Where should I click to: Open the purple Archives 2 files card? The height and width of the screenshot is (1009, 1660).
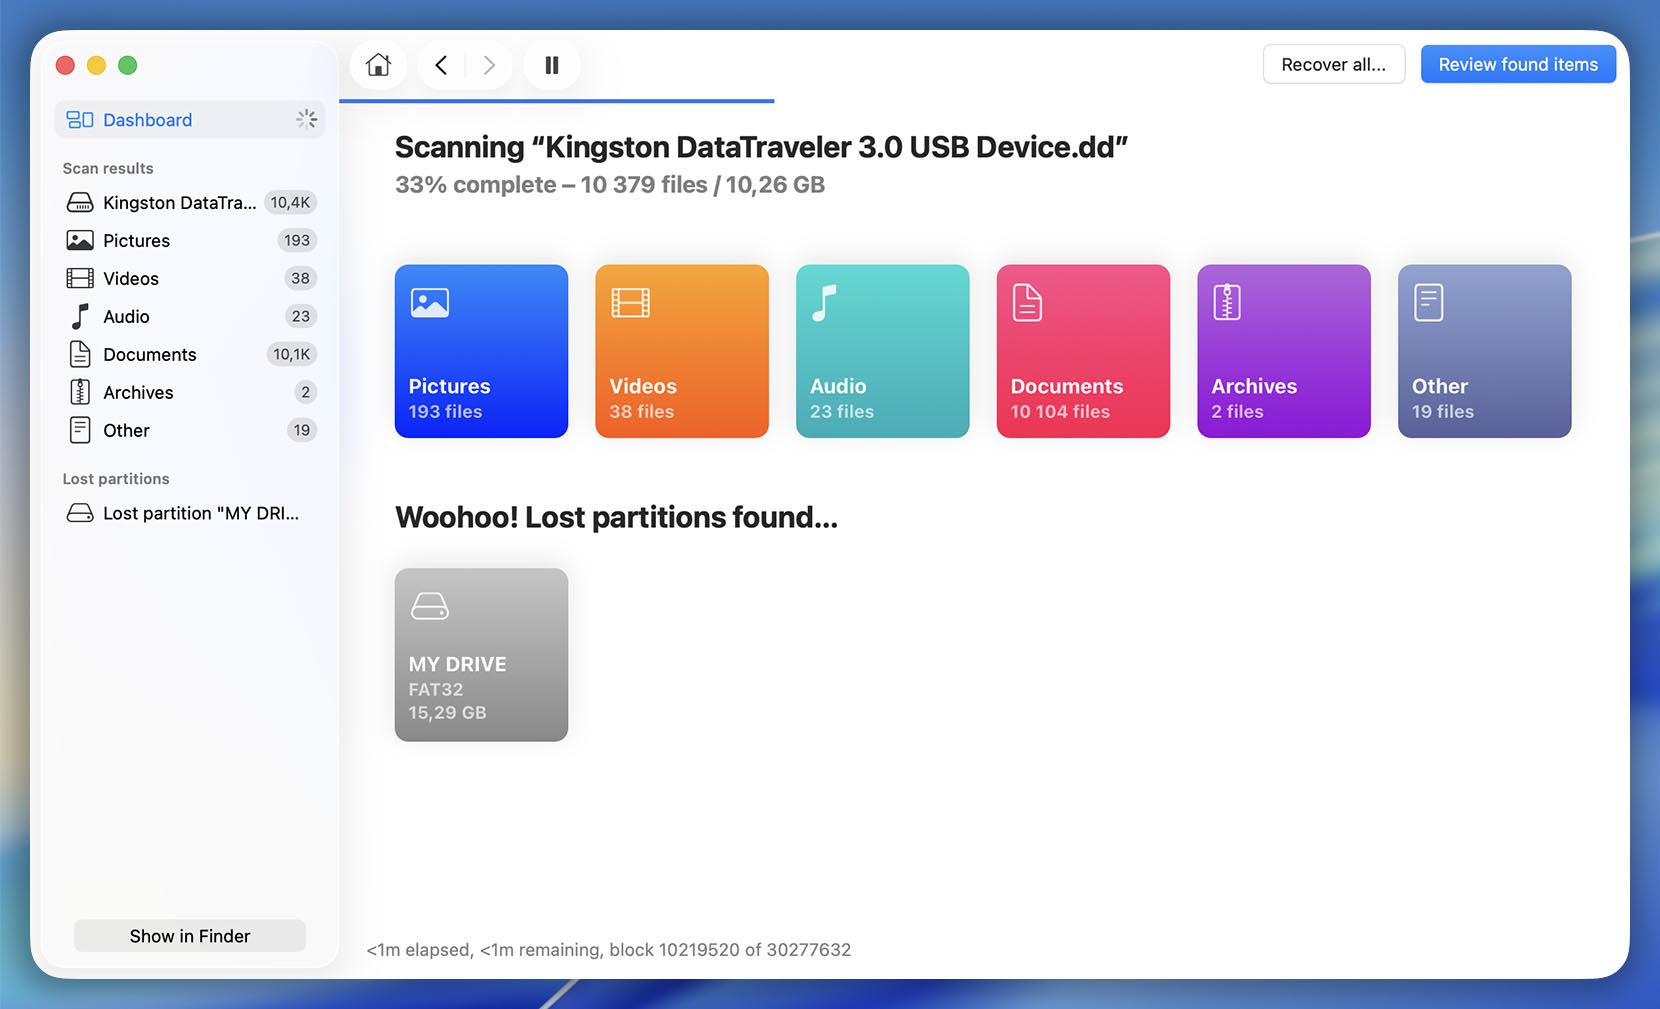coord(1284,351)
